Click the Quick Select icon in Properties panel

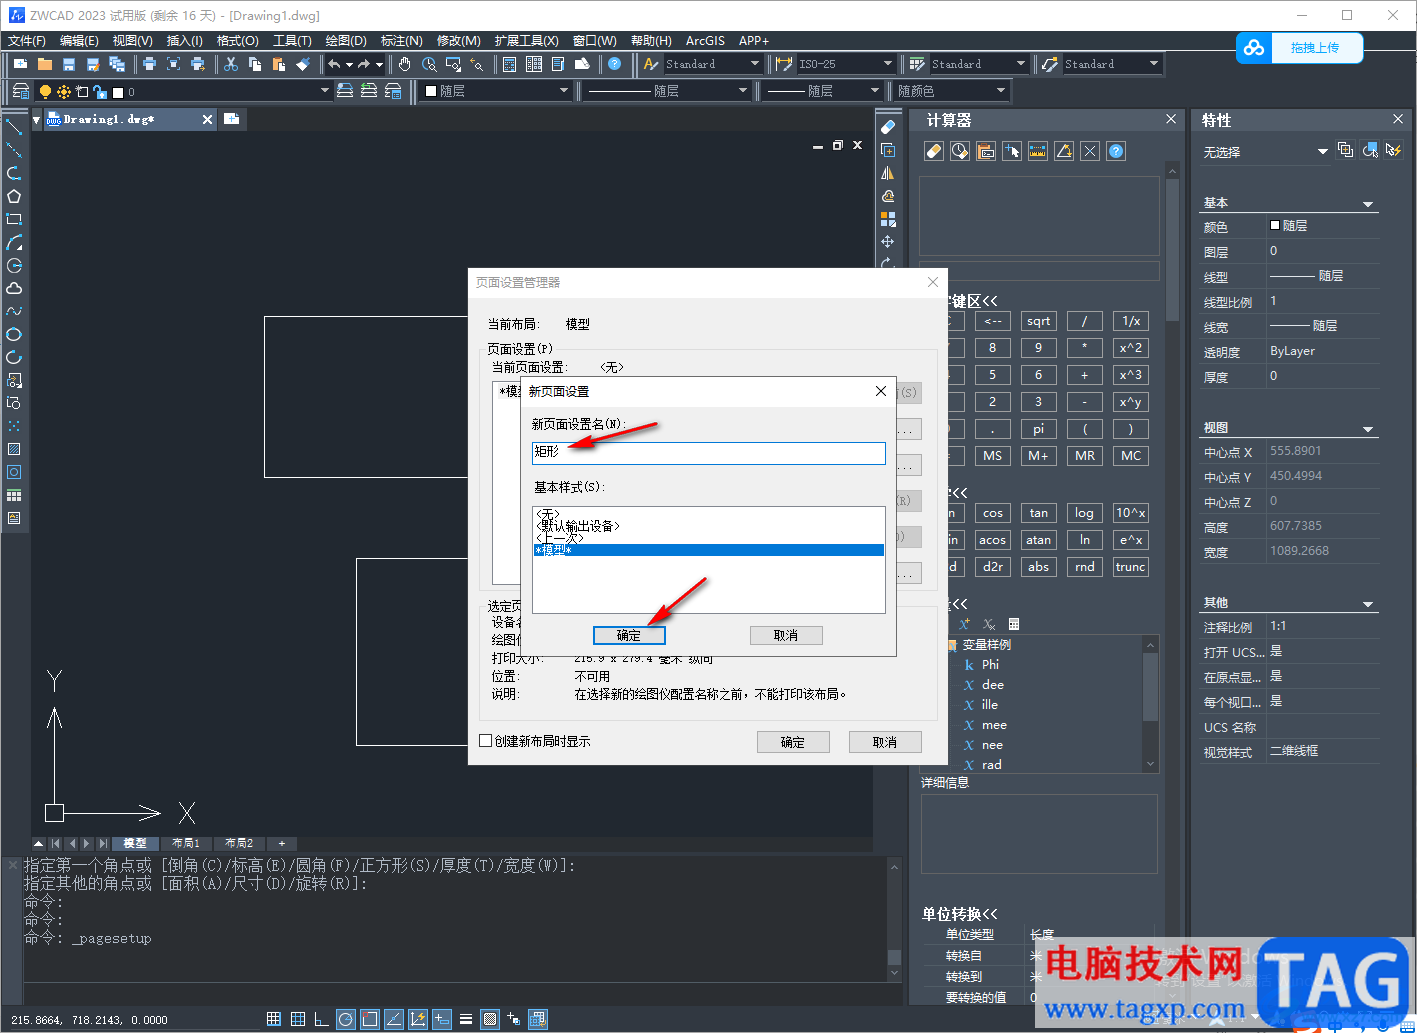(x=1370, y=150)
